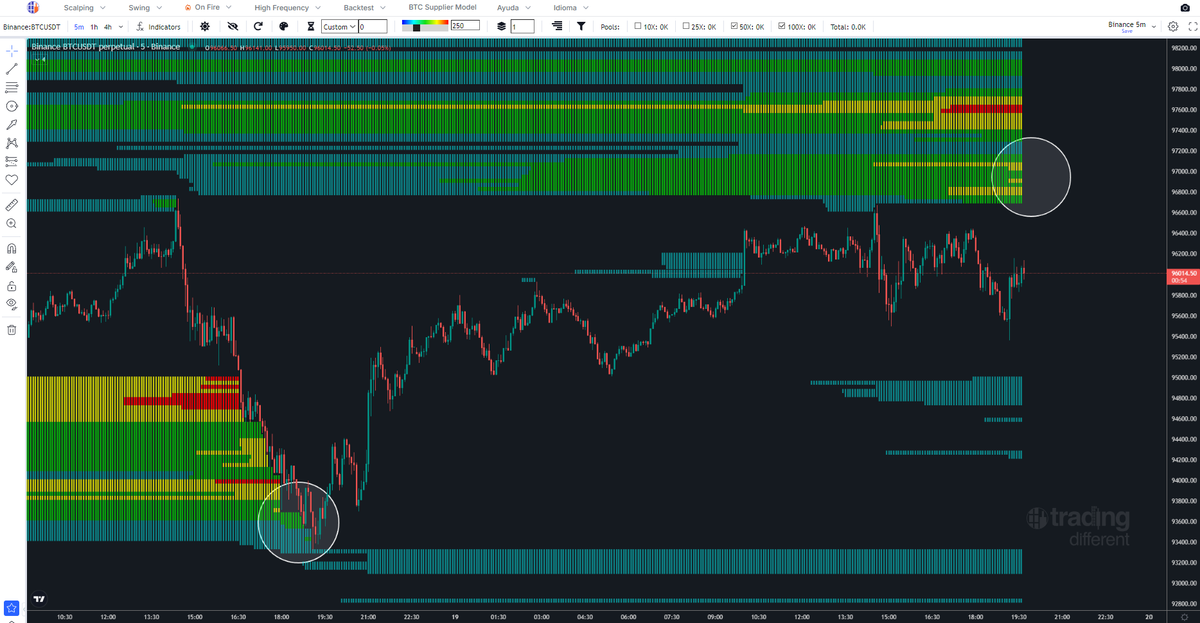Image resolution: width=1200 pixels, height=623 pixels.
Task: Enable the 10X pool checkbox
Action: point(638,26)
